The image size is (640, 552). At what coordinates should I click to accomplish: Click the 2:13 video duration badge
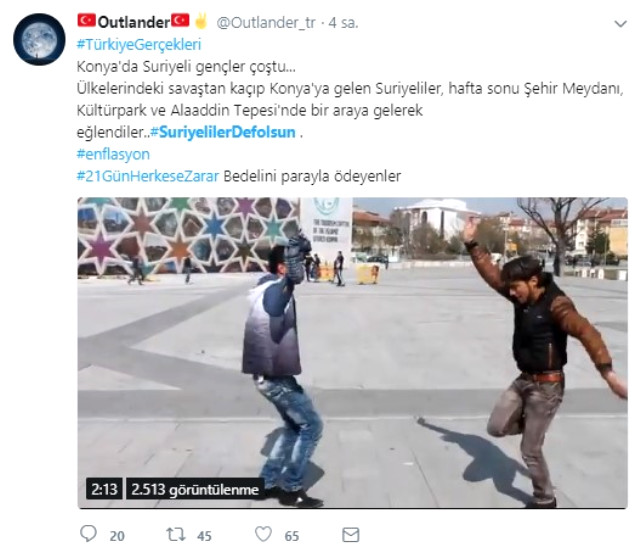click(104, 489)
